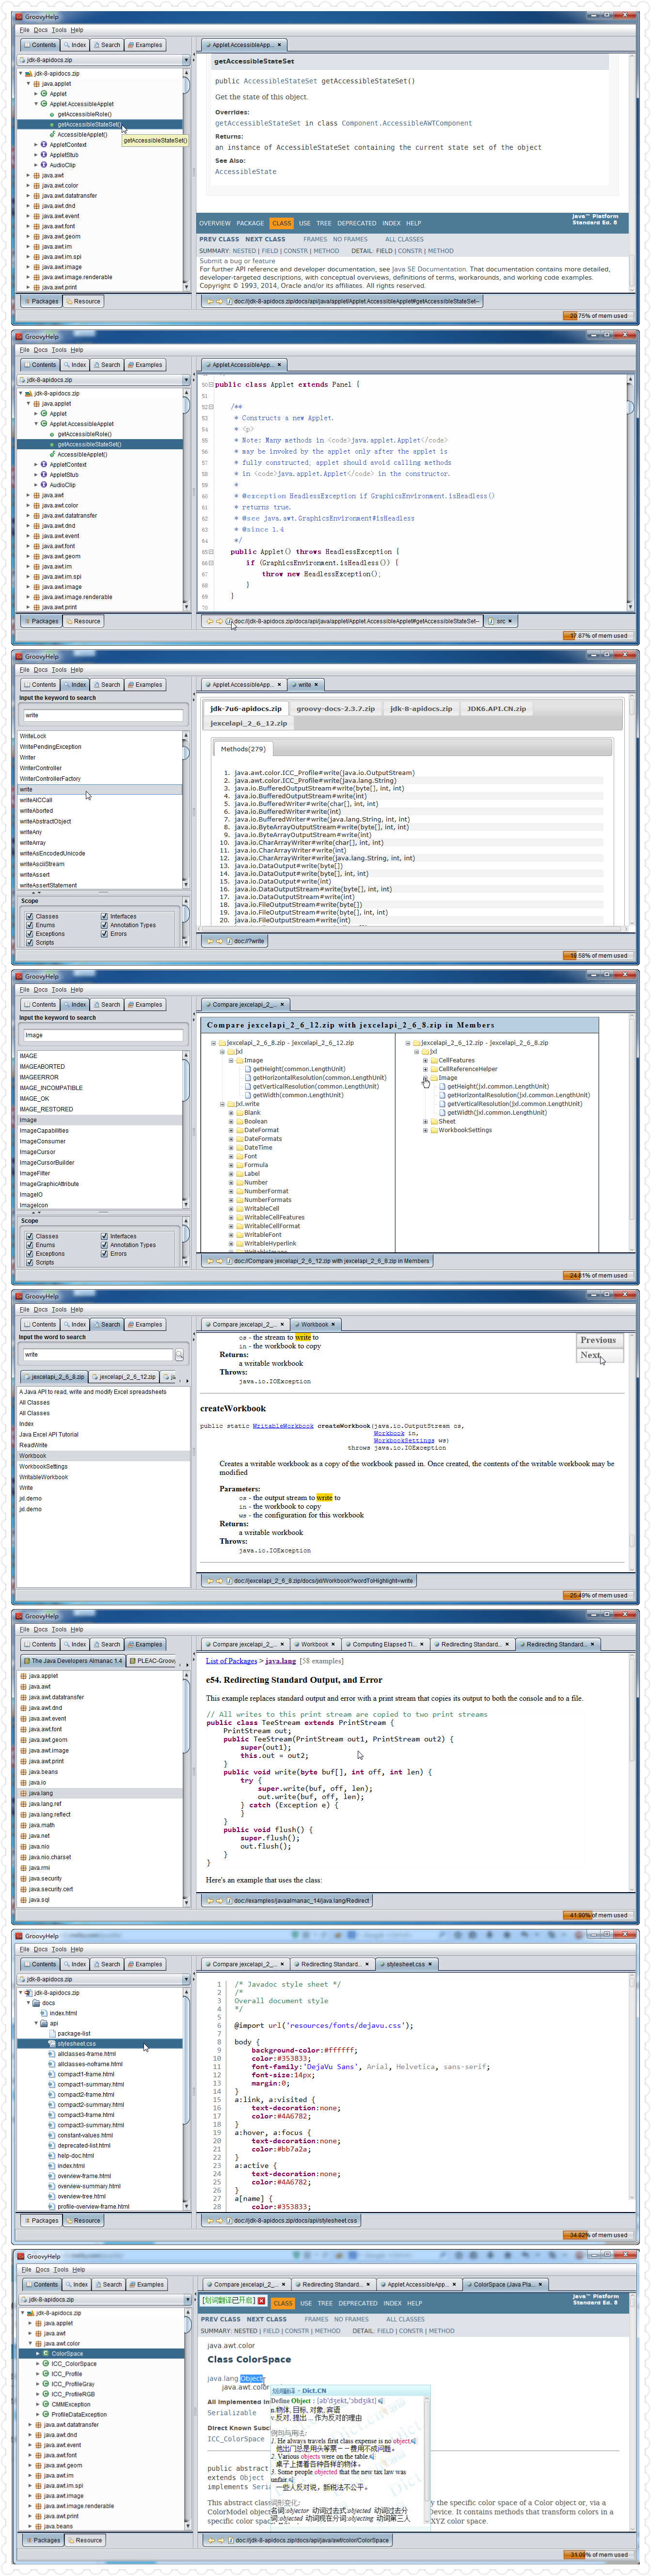The width and height of the screenshot is (651, 2576).
Task: Close the "src" tab at the bottom
Action: (510, 621)
